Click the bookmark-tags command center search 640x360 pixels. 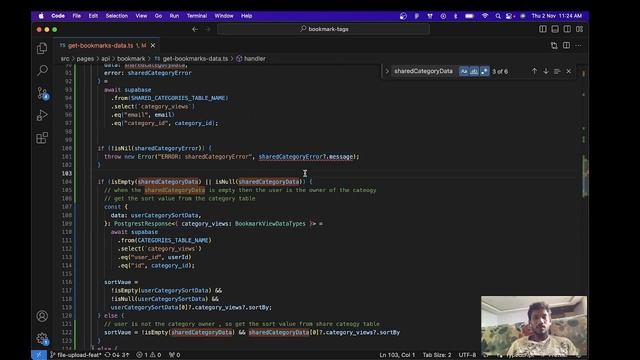tap(324, 29)
